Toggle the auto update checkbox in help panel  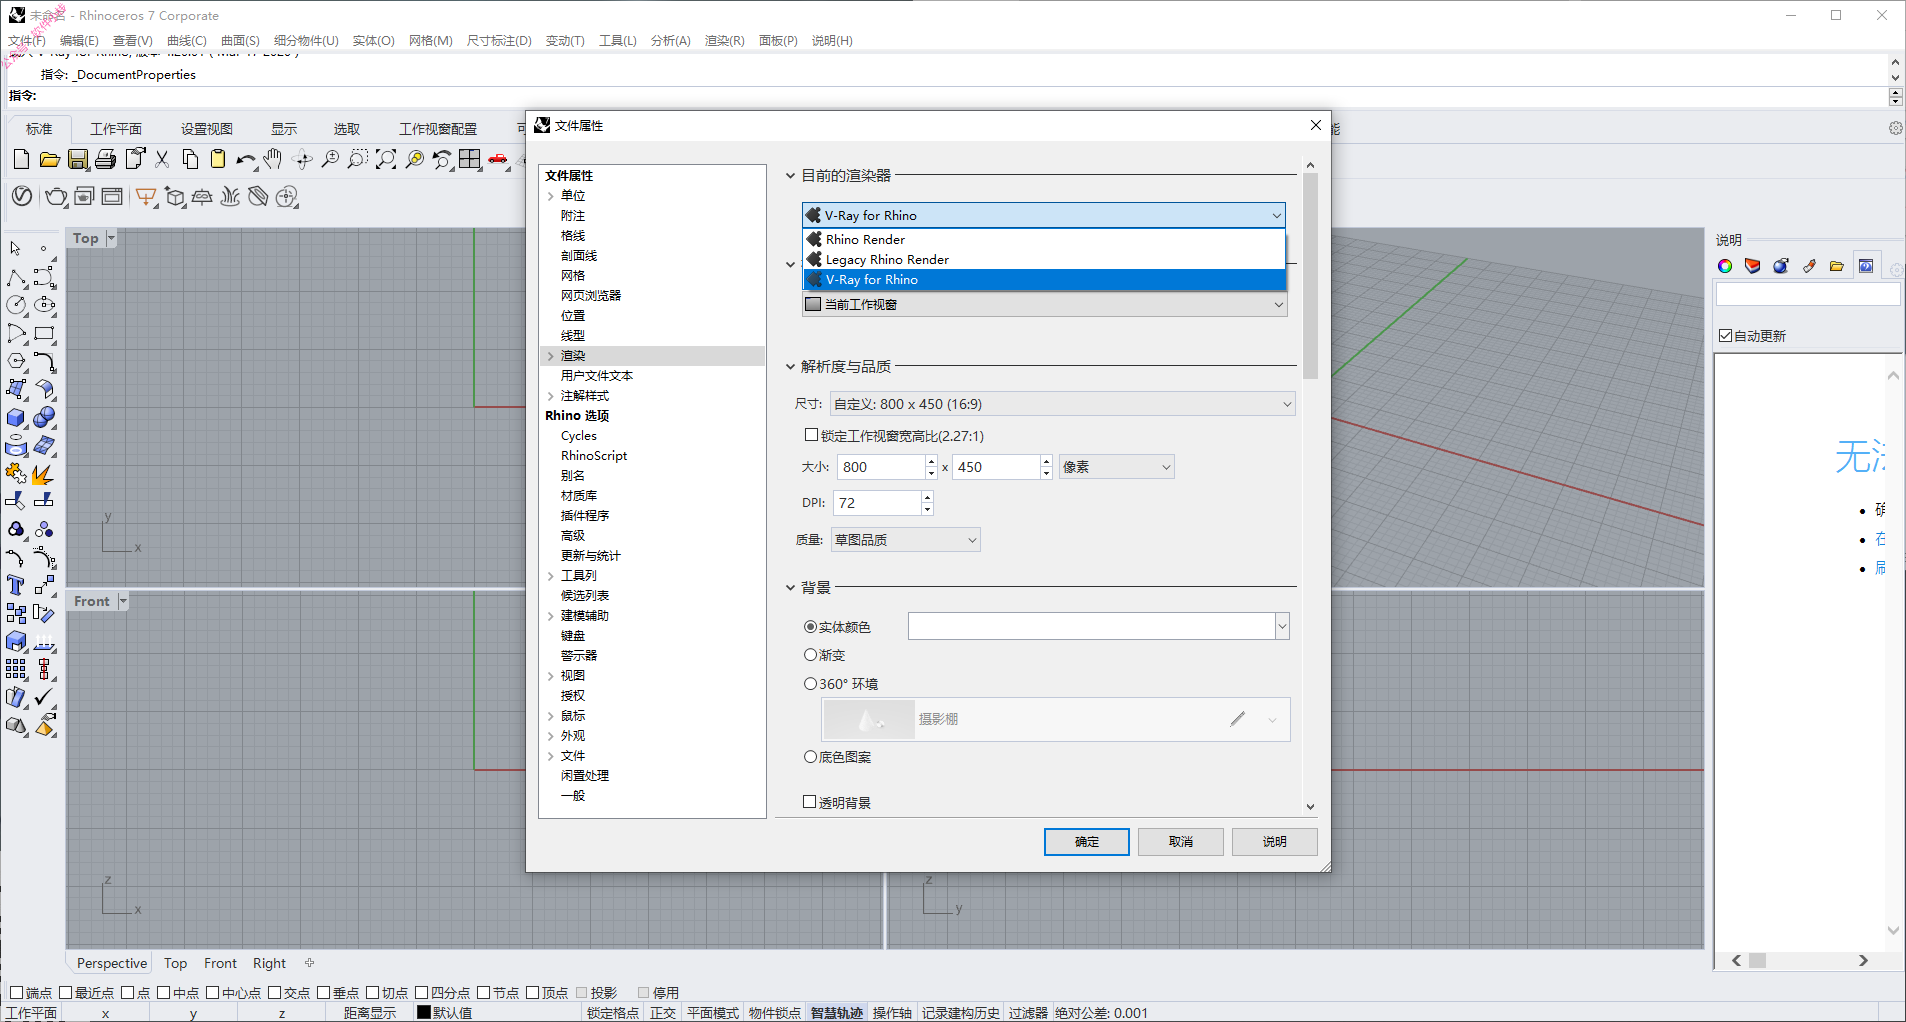point(1725,336)
